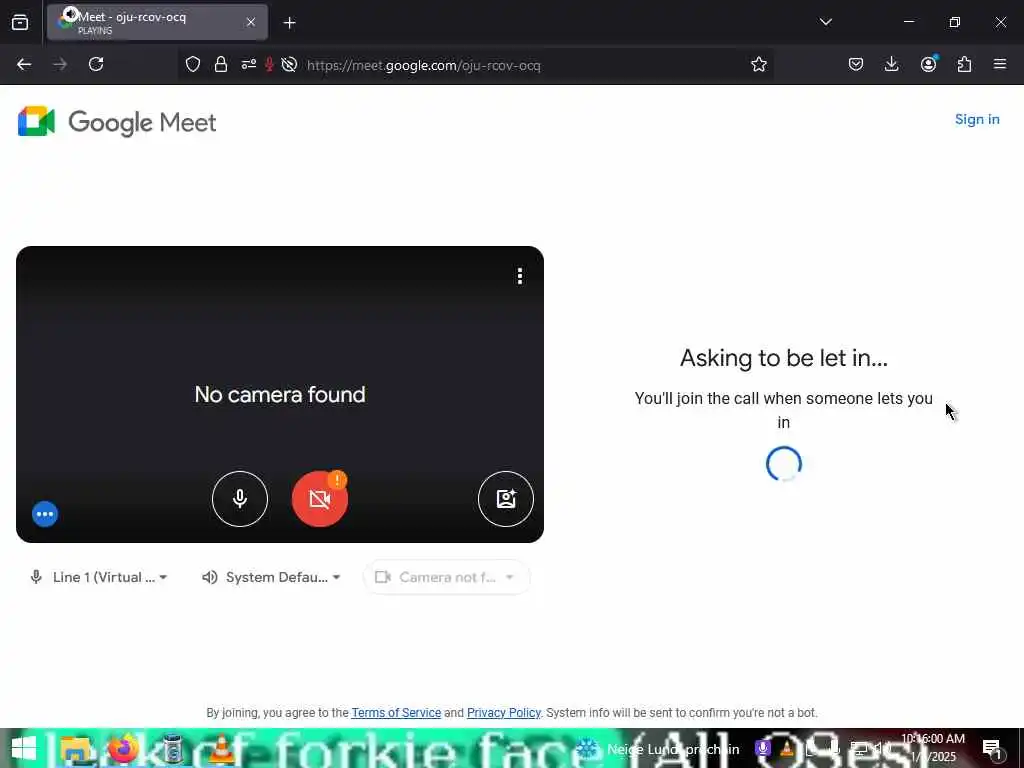The width and height of the screenshot is (1024, 768).
Task: Click the taskbar clock showing 10:16:00 AM
Action: coord(933,748)
